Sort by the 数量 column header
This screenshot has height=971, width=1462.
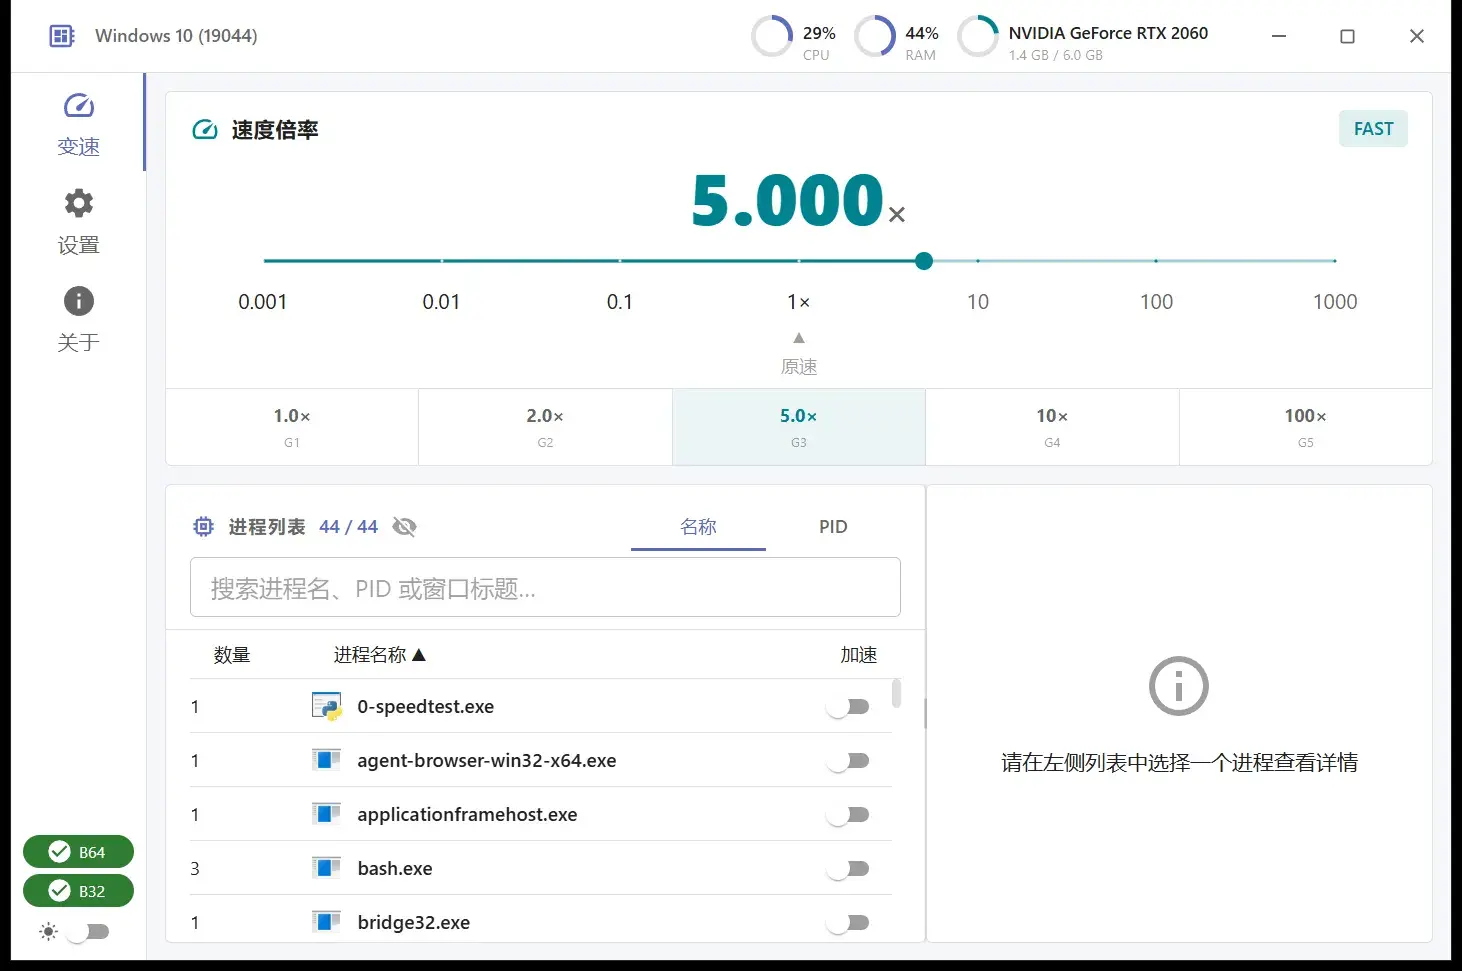pyautogui.click(x=232, y=655)
